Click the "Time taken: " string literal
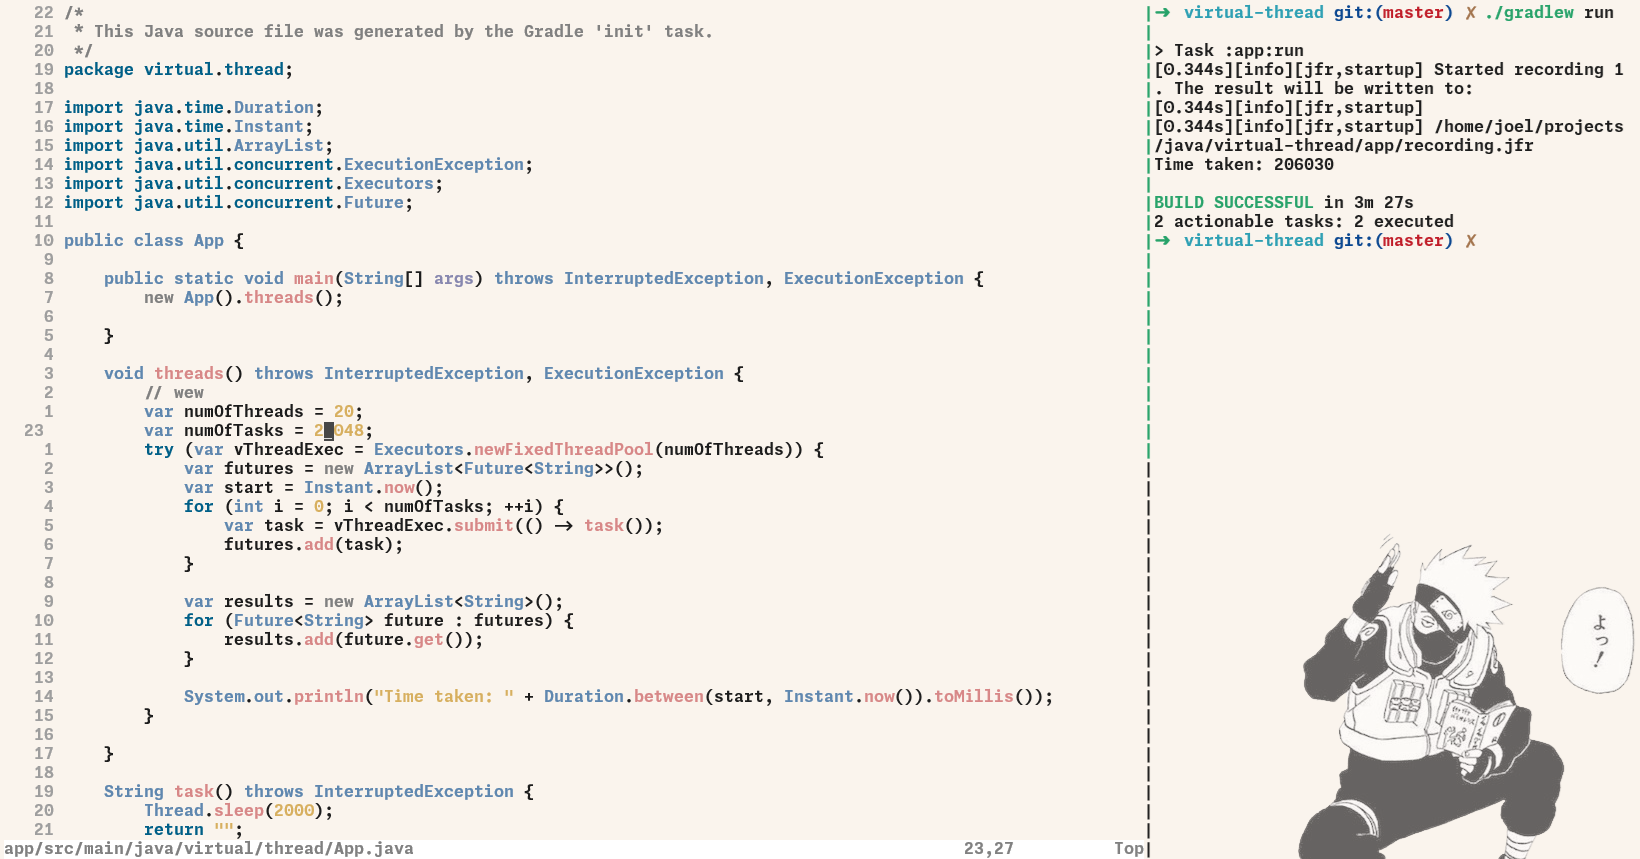1640x859 pixels. tap(444, 696)
